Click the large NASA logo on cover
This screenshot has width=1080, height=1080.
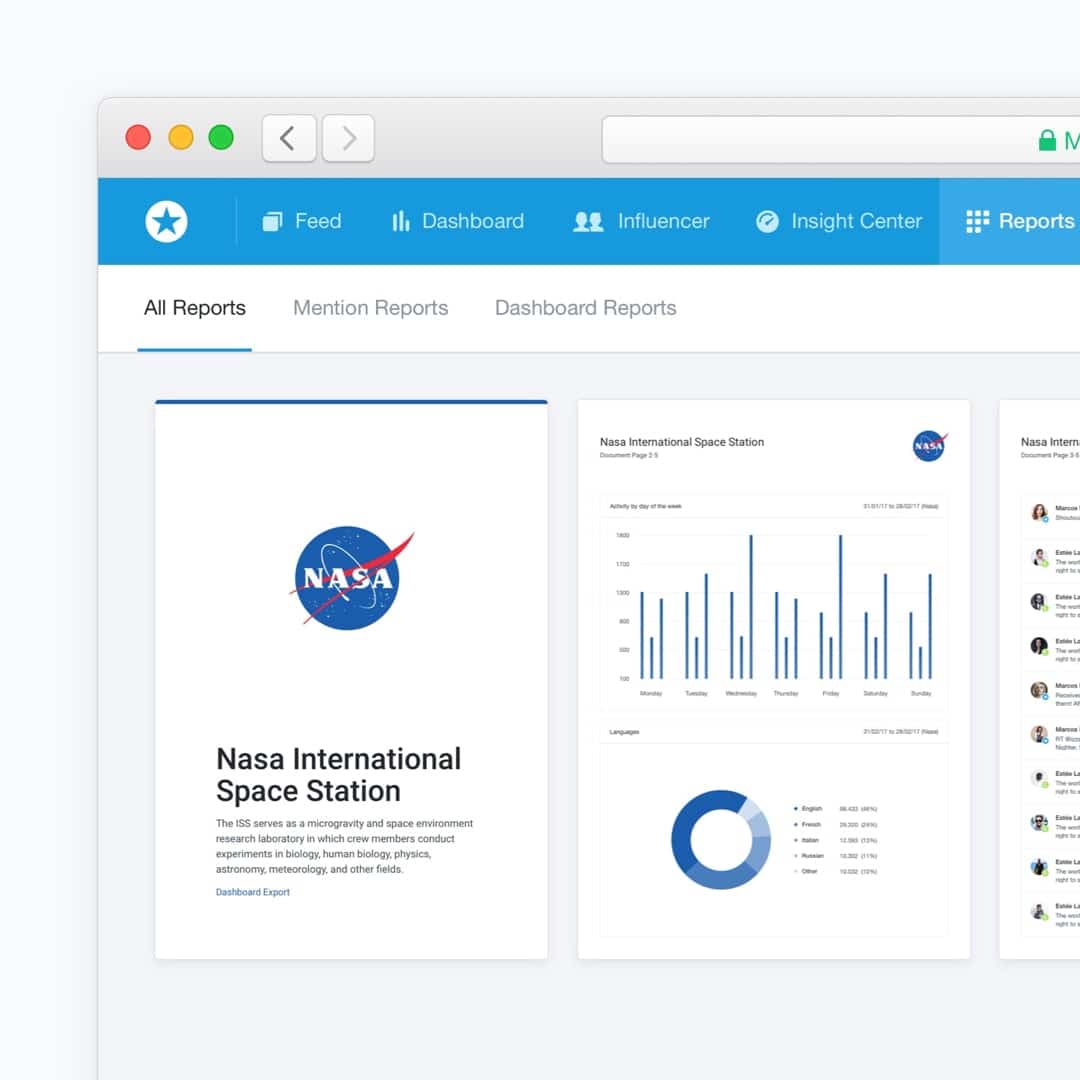coord(351,577)
